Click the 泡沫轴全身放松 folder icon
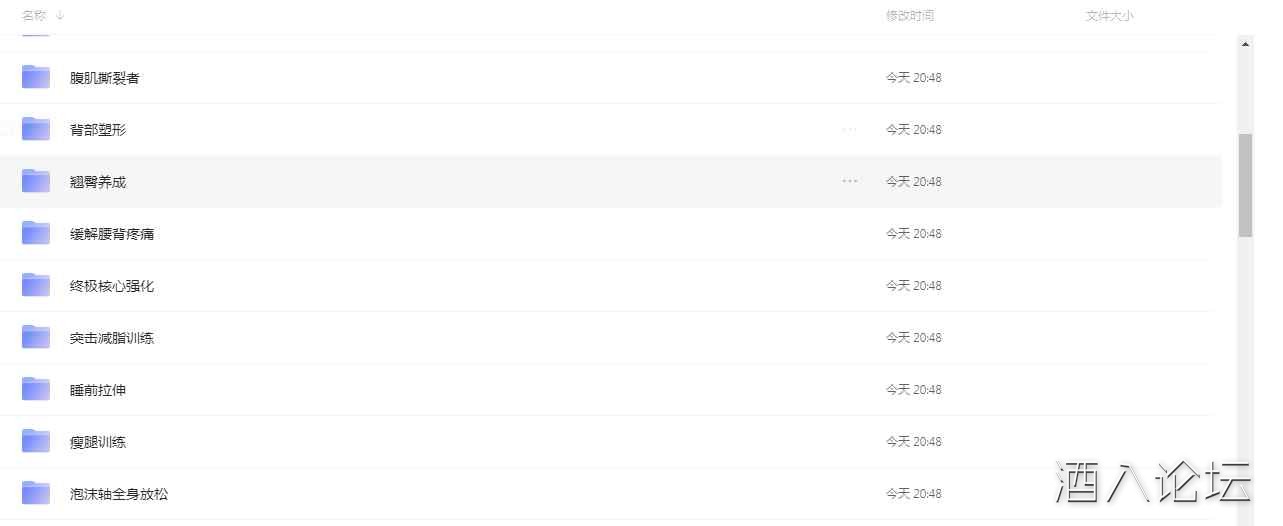The width and height of the screenshot is (1283, 526). coord(36,493)
